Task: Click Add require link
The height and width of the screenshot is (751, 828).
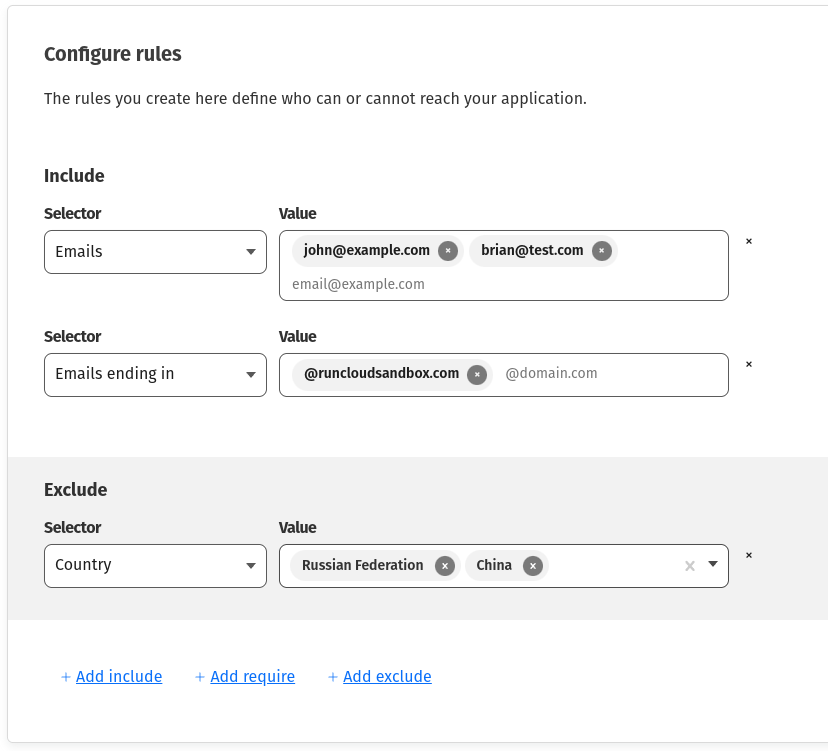Action: 252,677
